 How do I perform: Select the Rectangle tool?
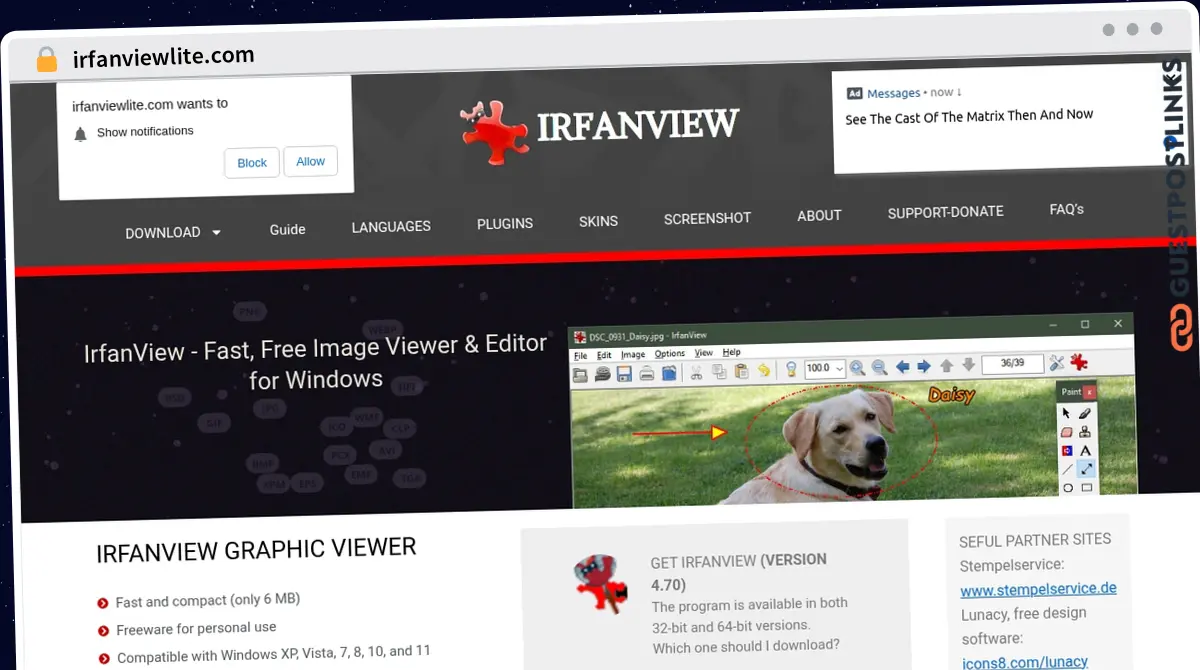coord(1086,487)
